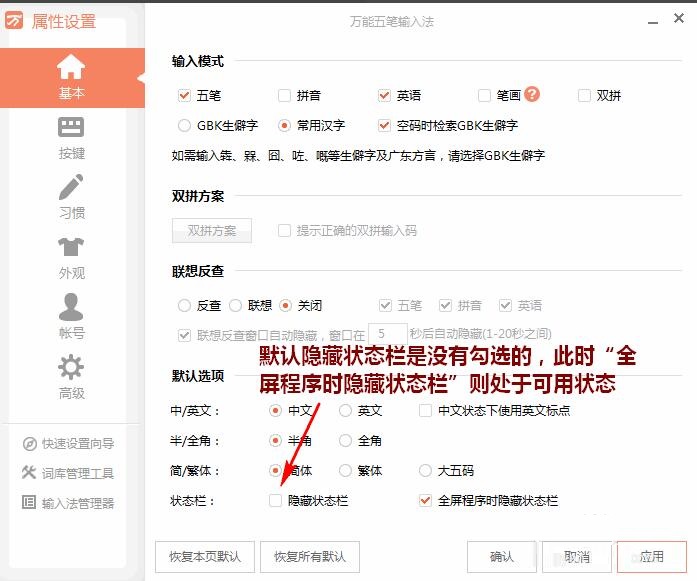The image size is (697, 581).
Task: Click the 快速设置向导 compass icon
Action: pos(29,444)
